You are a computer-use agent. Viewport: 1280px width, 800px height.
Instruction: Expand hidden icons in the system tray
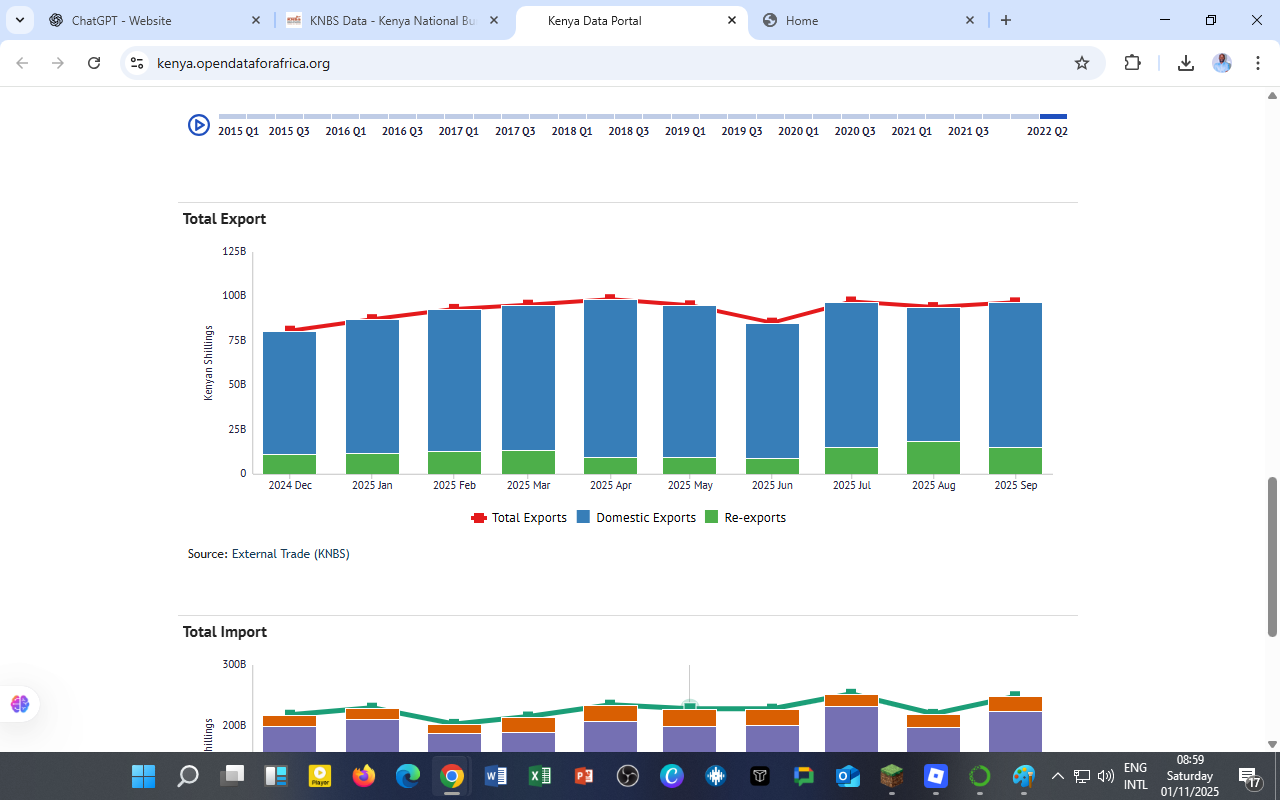[x=1057, y=775]
